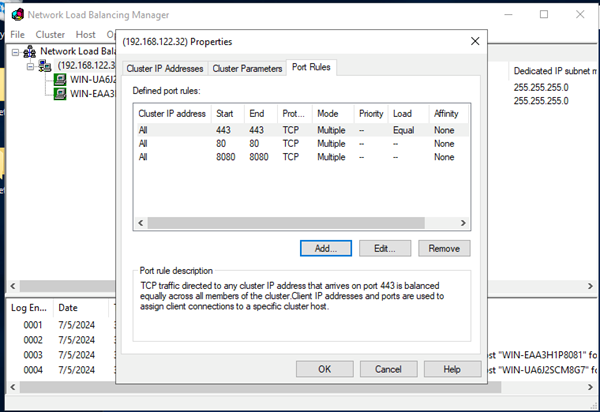
Task: Sort rules by End column header
Action: click(261, 114)
